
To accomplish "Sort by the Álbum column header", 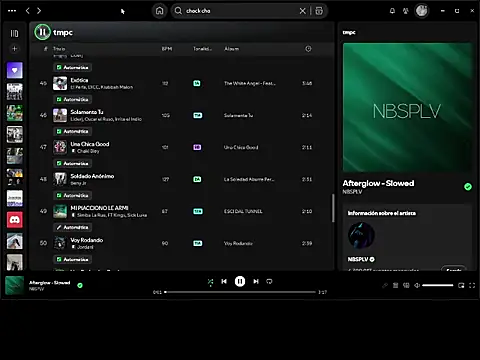I will coord(232,49).
